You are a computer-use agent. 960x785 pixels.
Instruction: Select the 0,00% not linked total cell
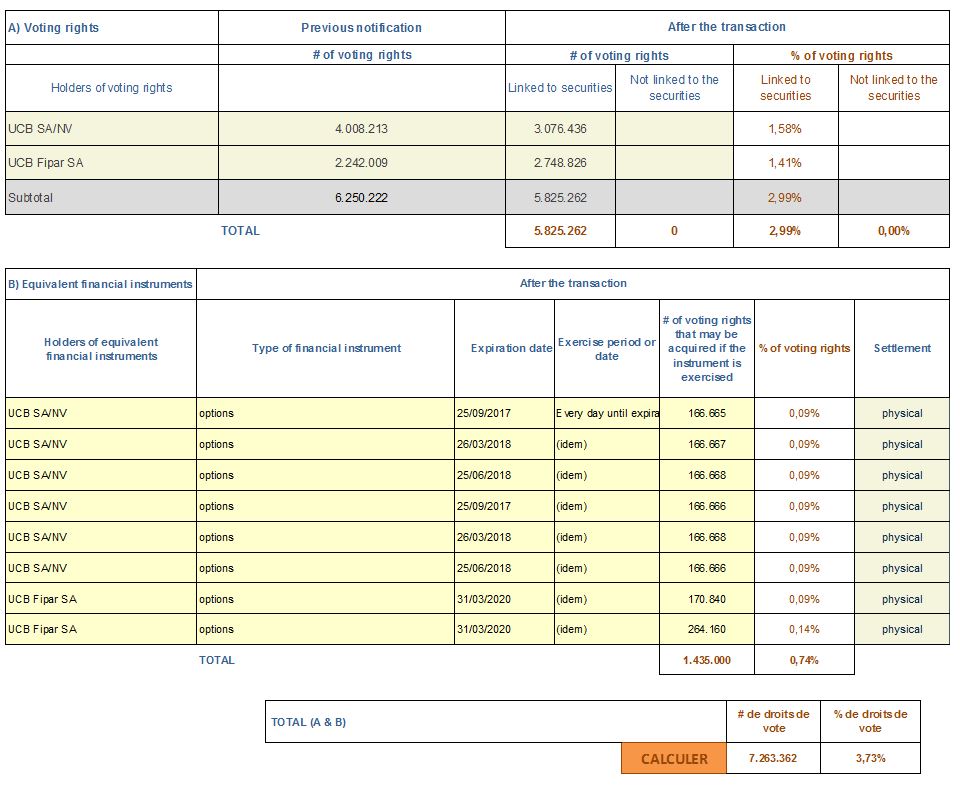[894, 231]
